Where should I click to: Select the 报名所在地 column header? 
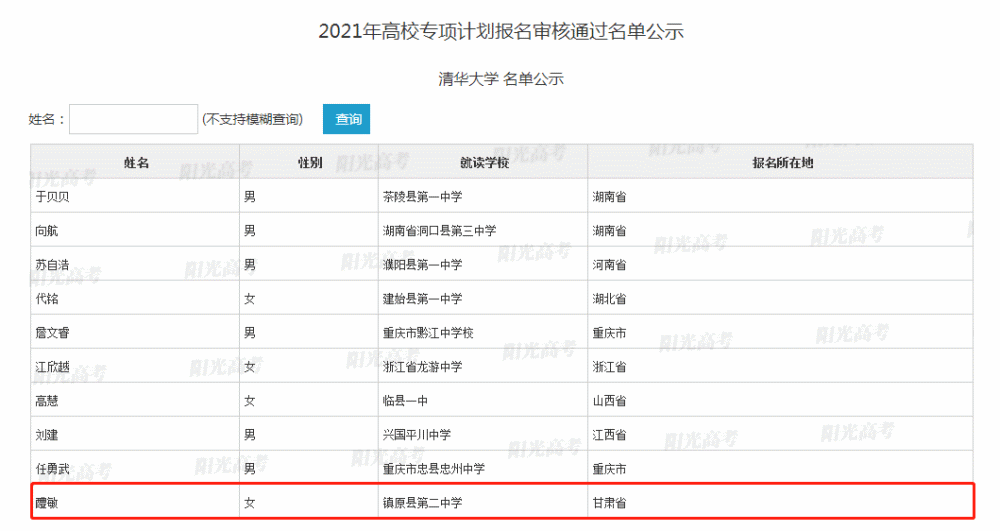pyautogui.click(x=783, y=163)
